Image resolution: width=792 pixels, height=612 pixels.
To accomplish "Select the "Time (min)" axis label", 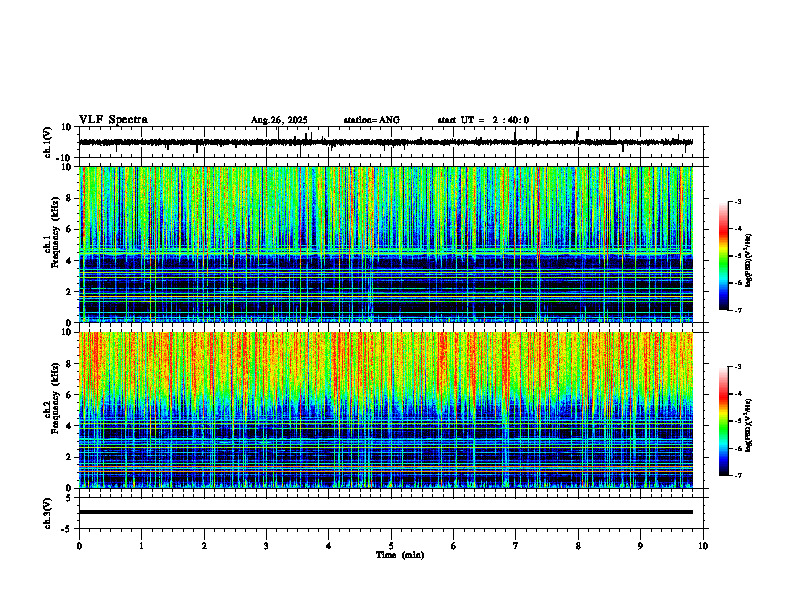I will click(400, 555).
